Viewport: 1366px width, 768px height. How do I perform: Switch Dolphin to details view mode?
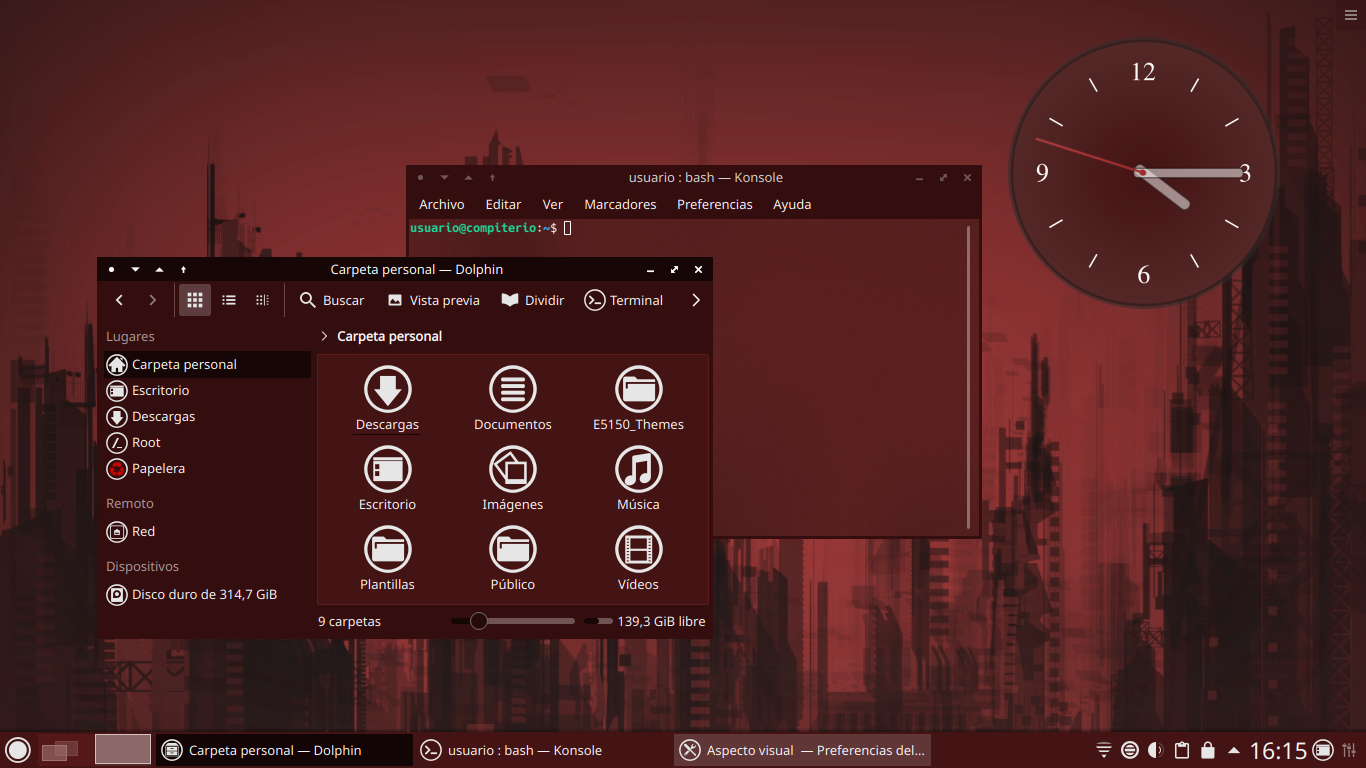pyautogui.click(x=262, y=300)
